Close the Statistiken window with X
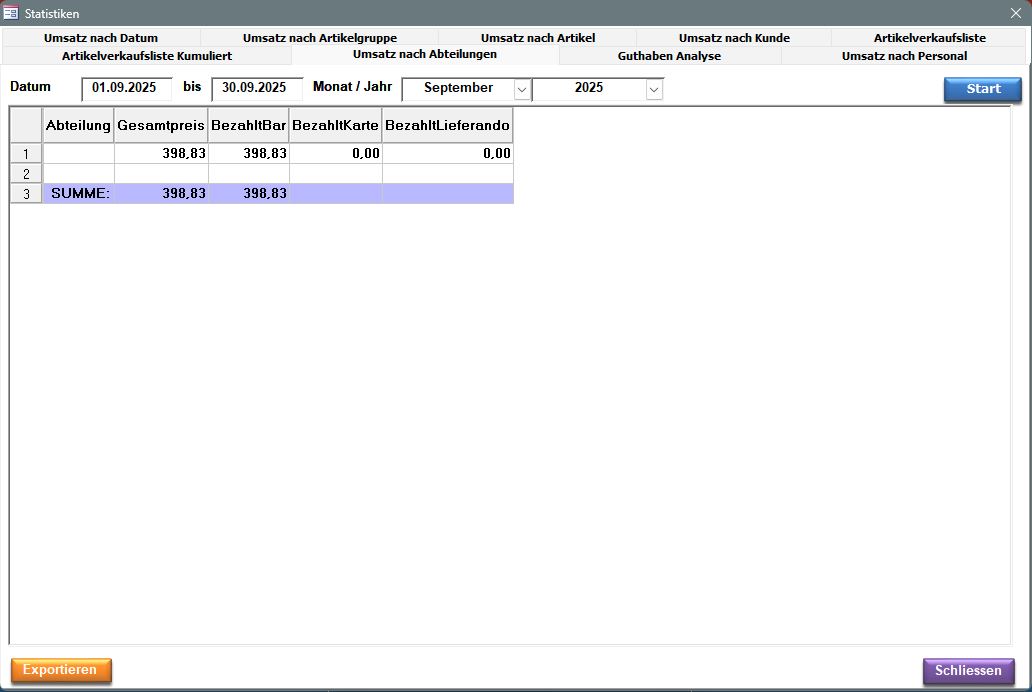Image resolution: width=1032 pixels, height=692 pixels. pyautogui.click(x=1015, y=13)
